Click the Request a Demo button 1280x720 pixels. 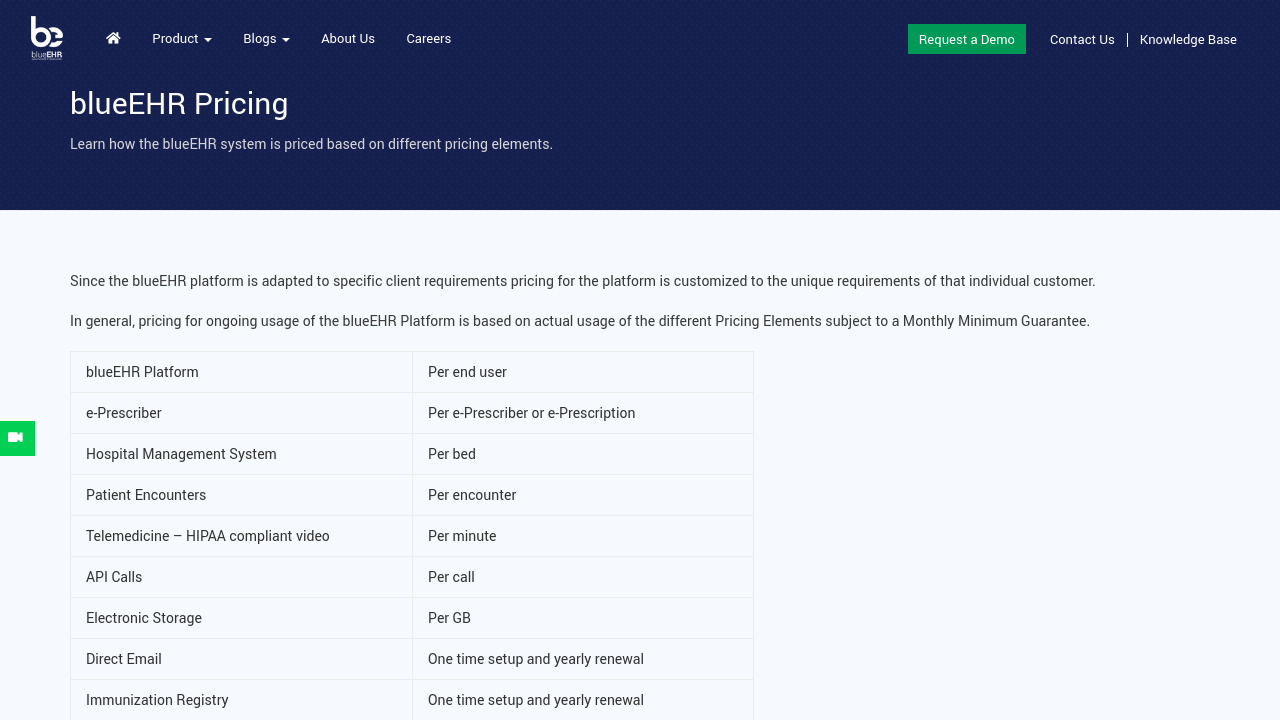point(966,39)
